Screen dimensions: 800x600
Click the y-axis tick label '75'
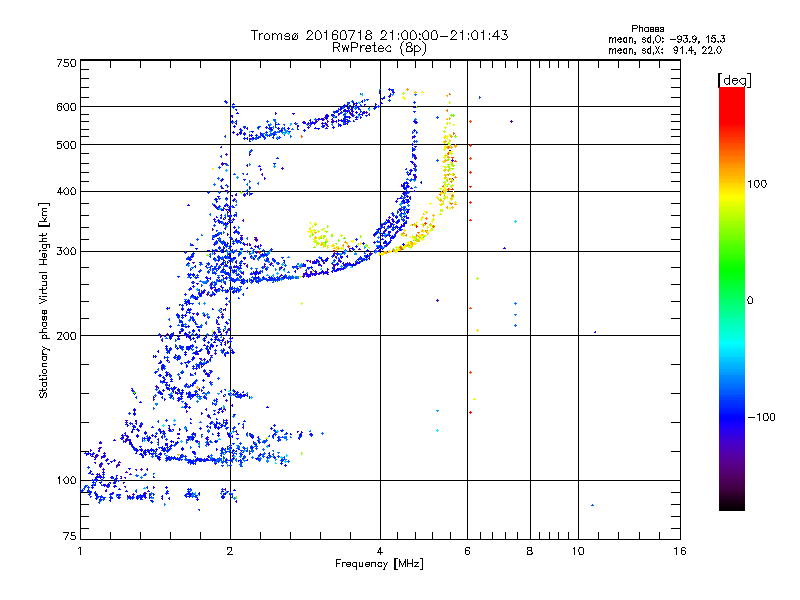(70, 536)
